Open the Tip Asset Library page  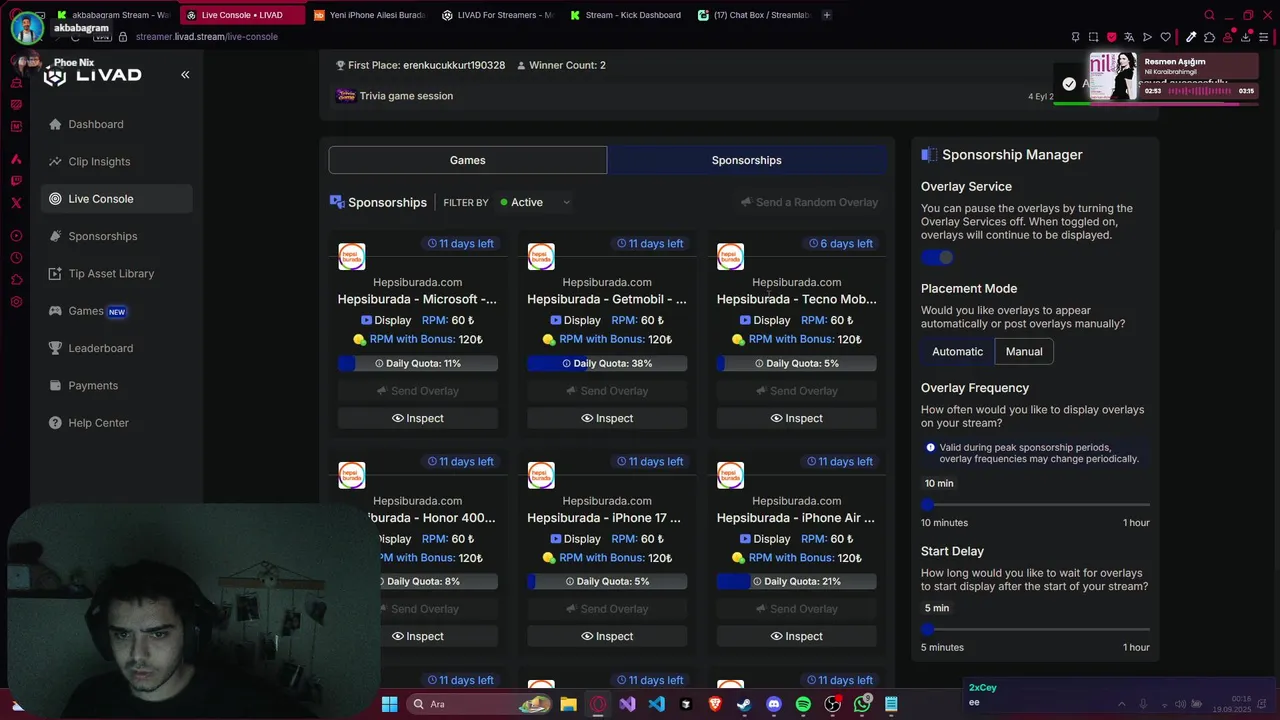(x=117, y=273)
